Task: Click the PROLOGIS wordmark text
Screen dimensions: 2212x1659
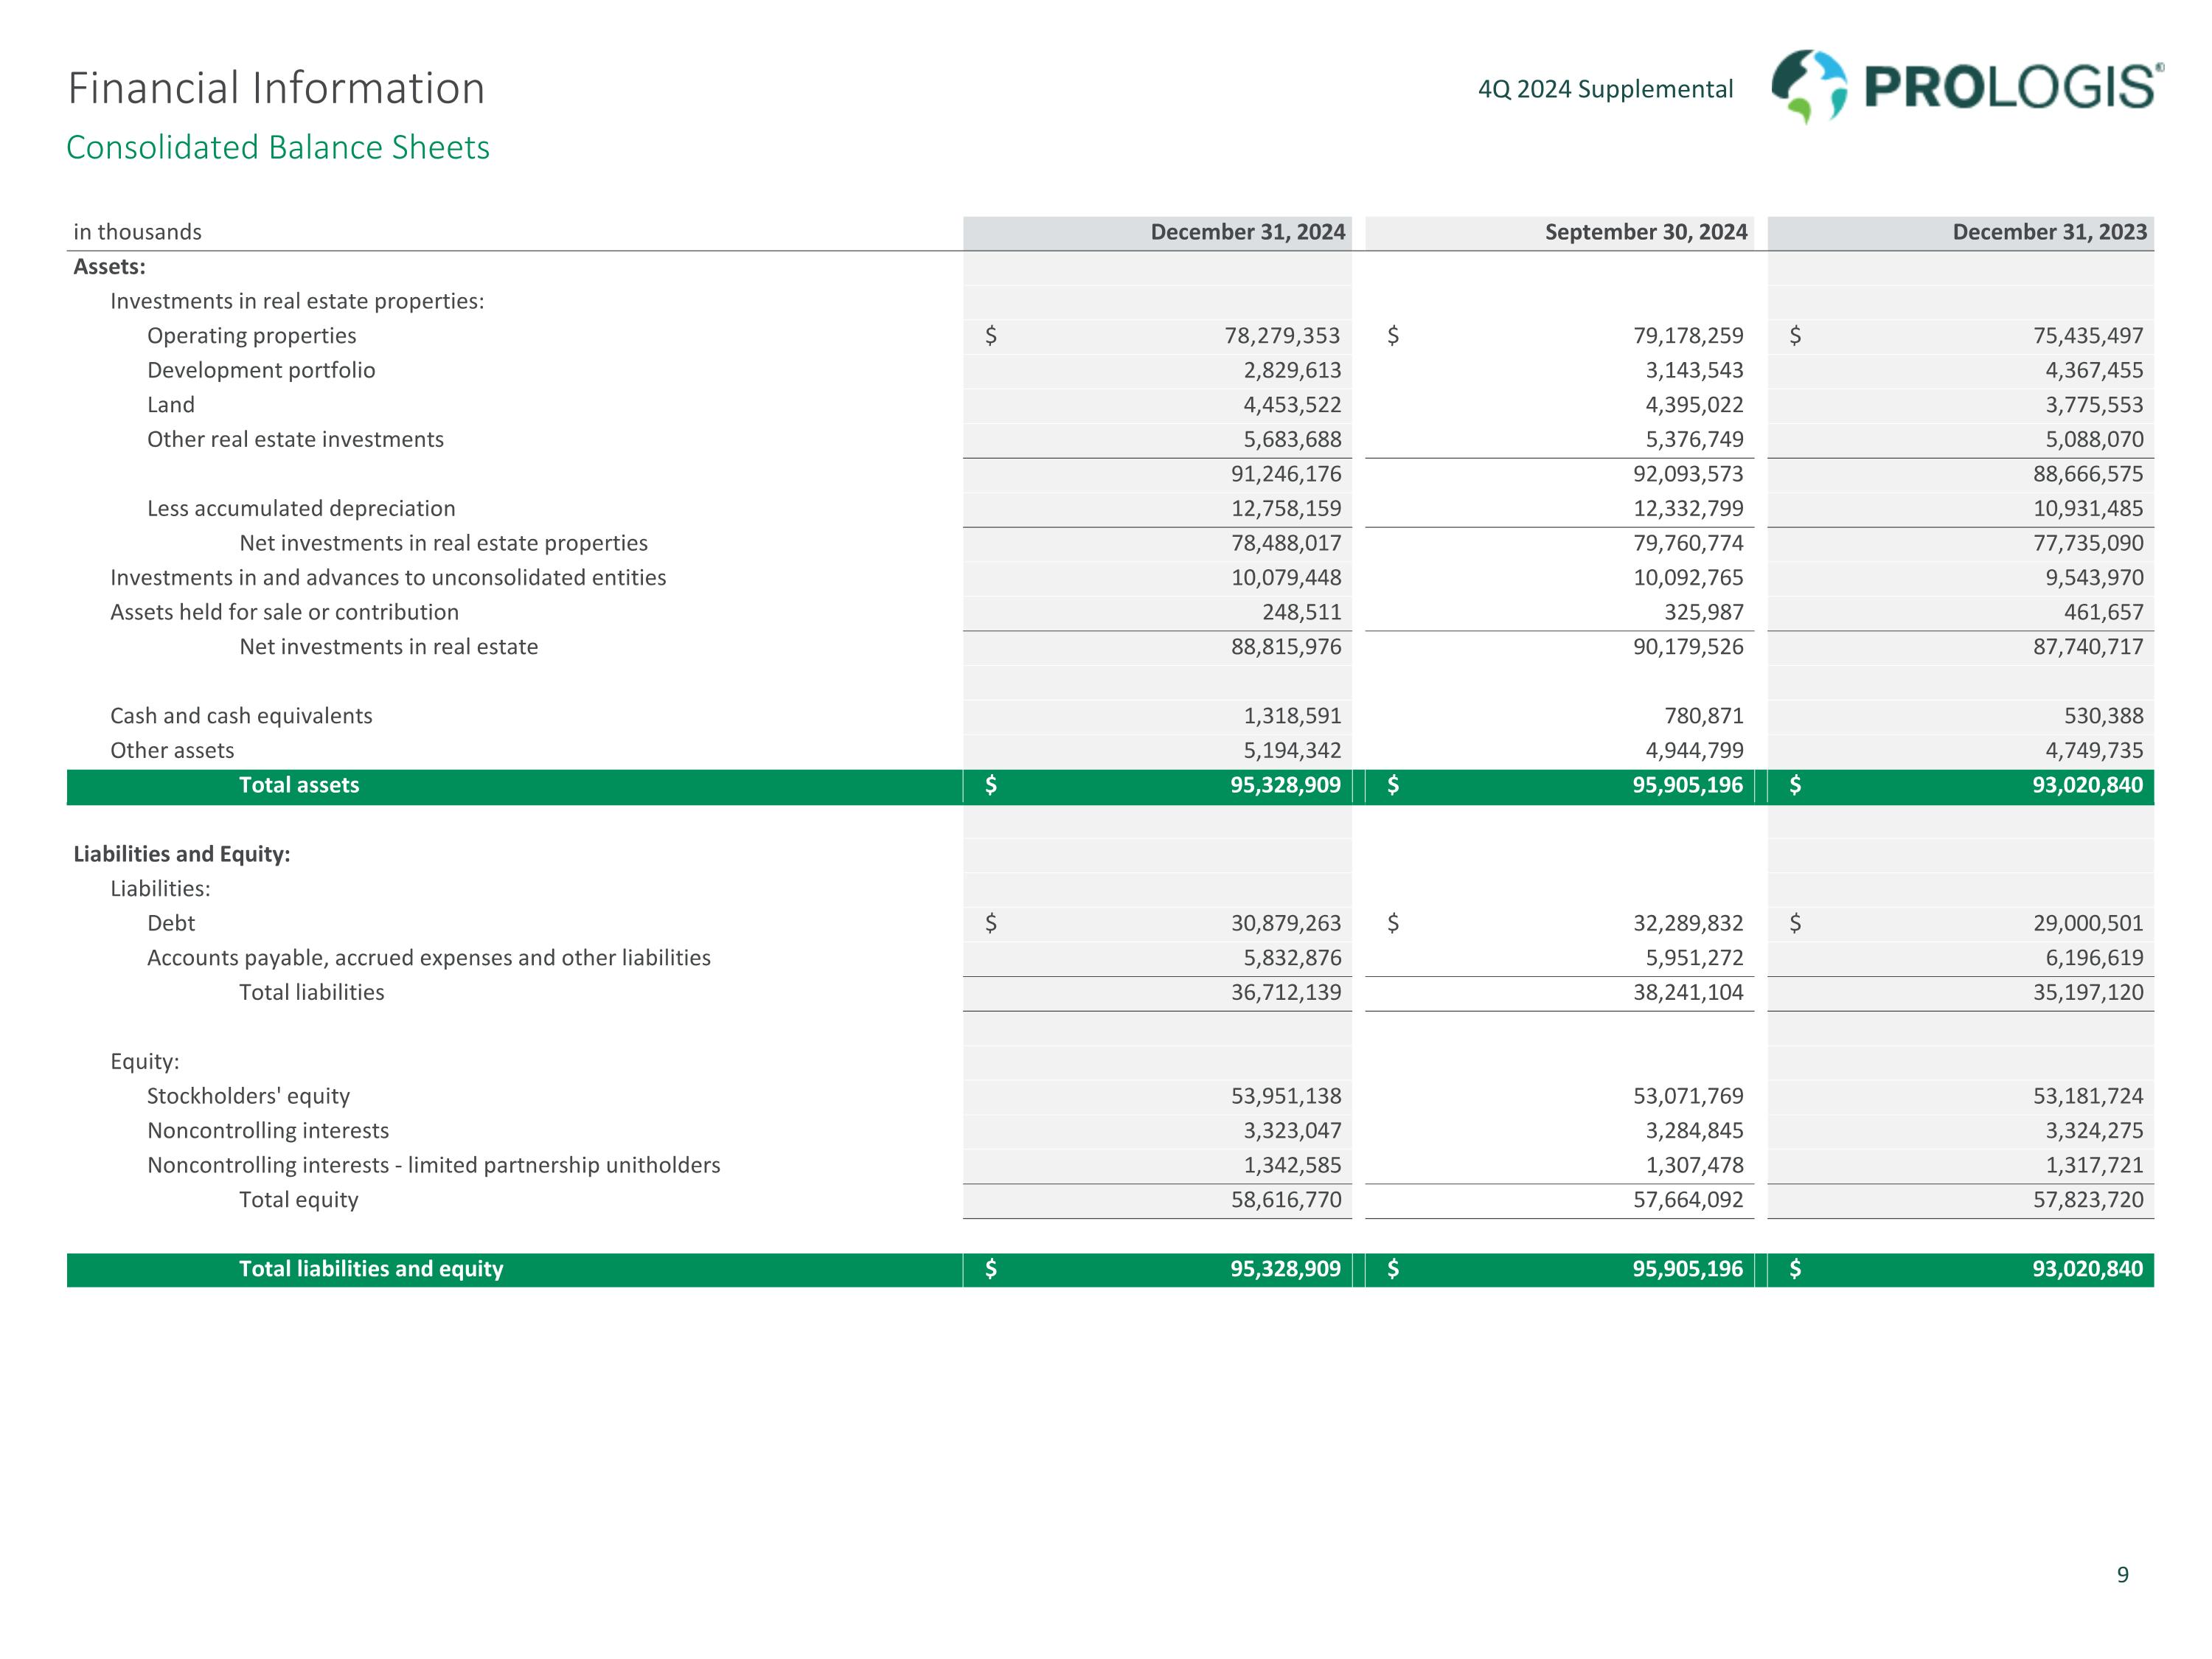Action: click(x=2011, y=87)
